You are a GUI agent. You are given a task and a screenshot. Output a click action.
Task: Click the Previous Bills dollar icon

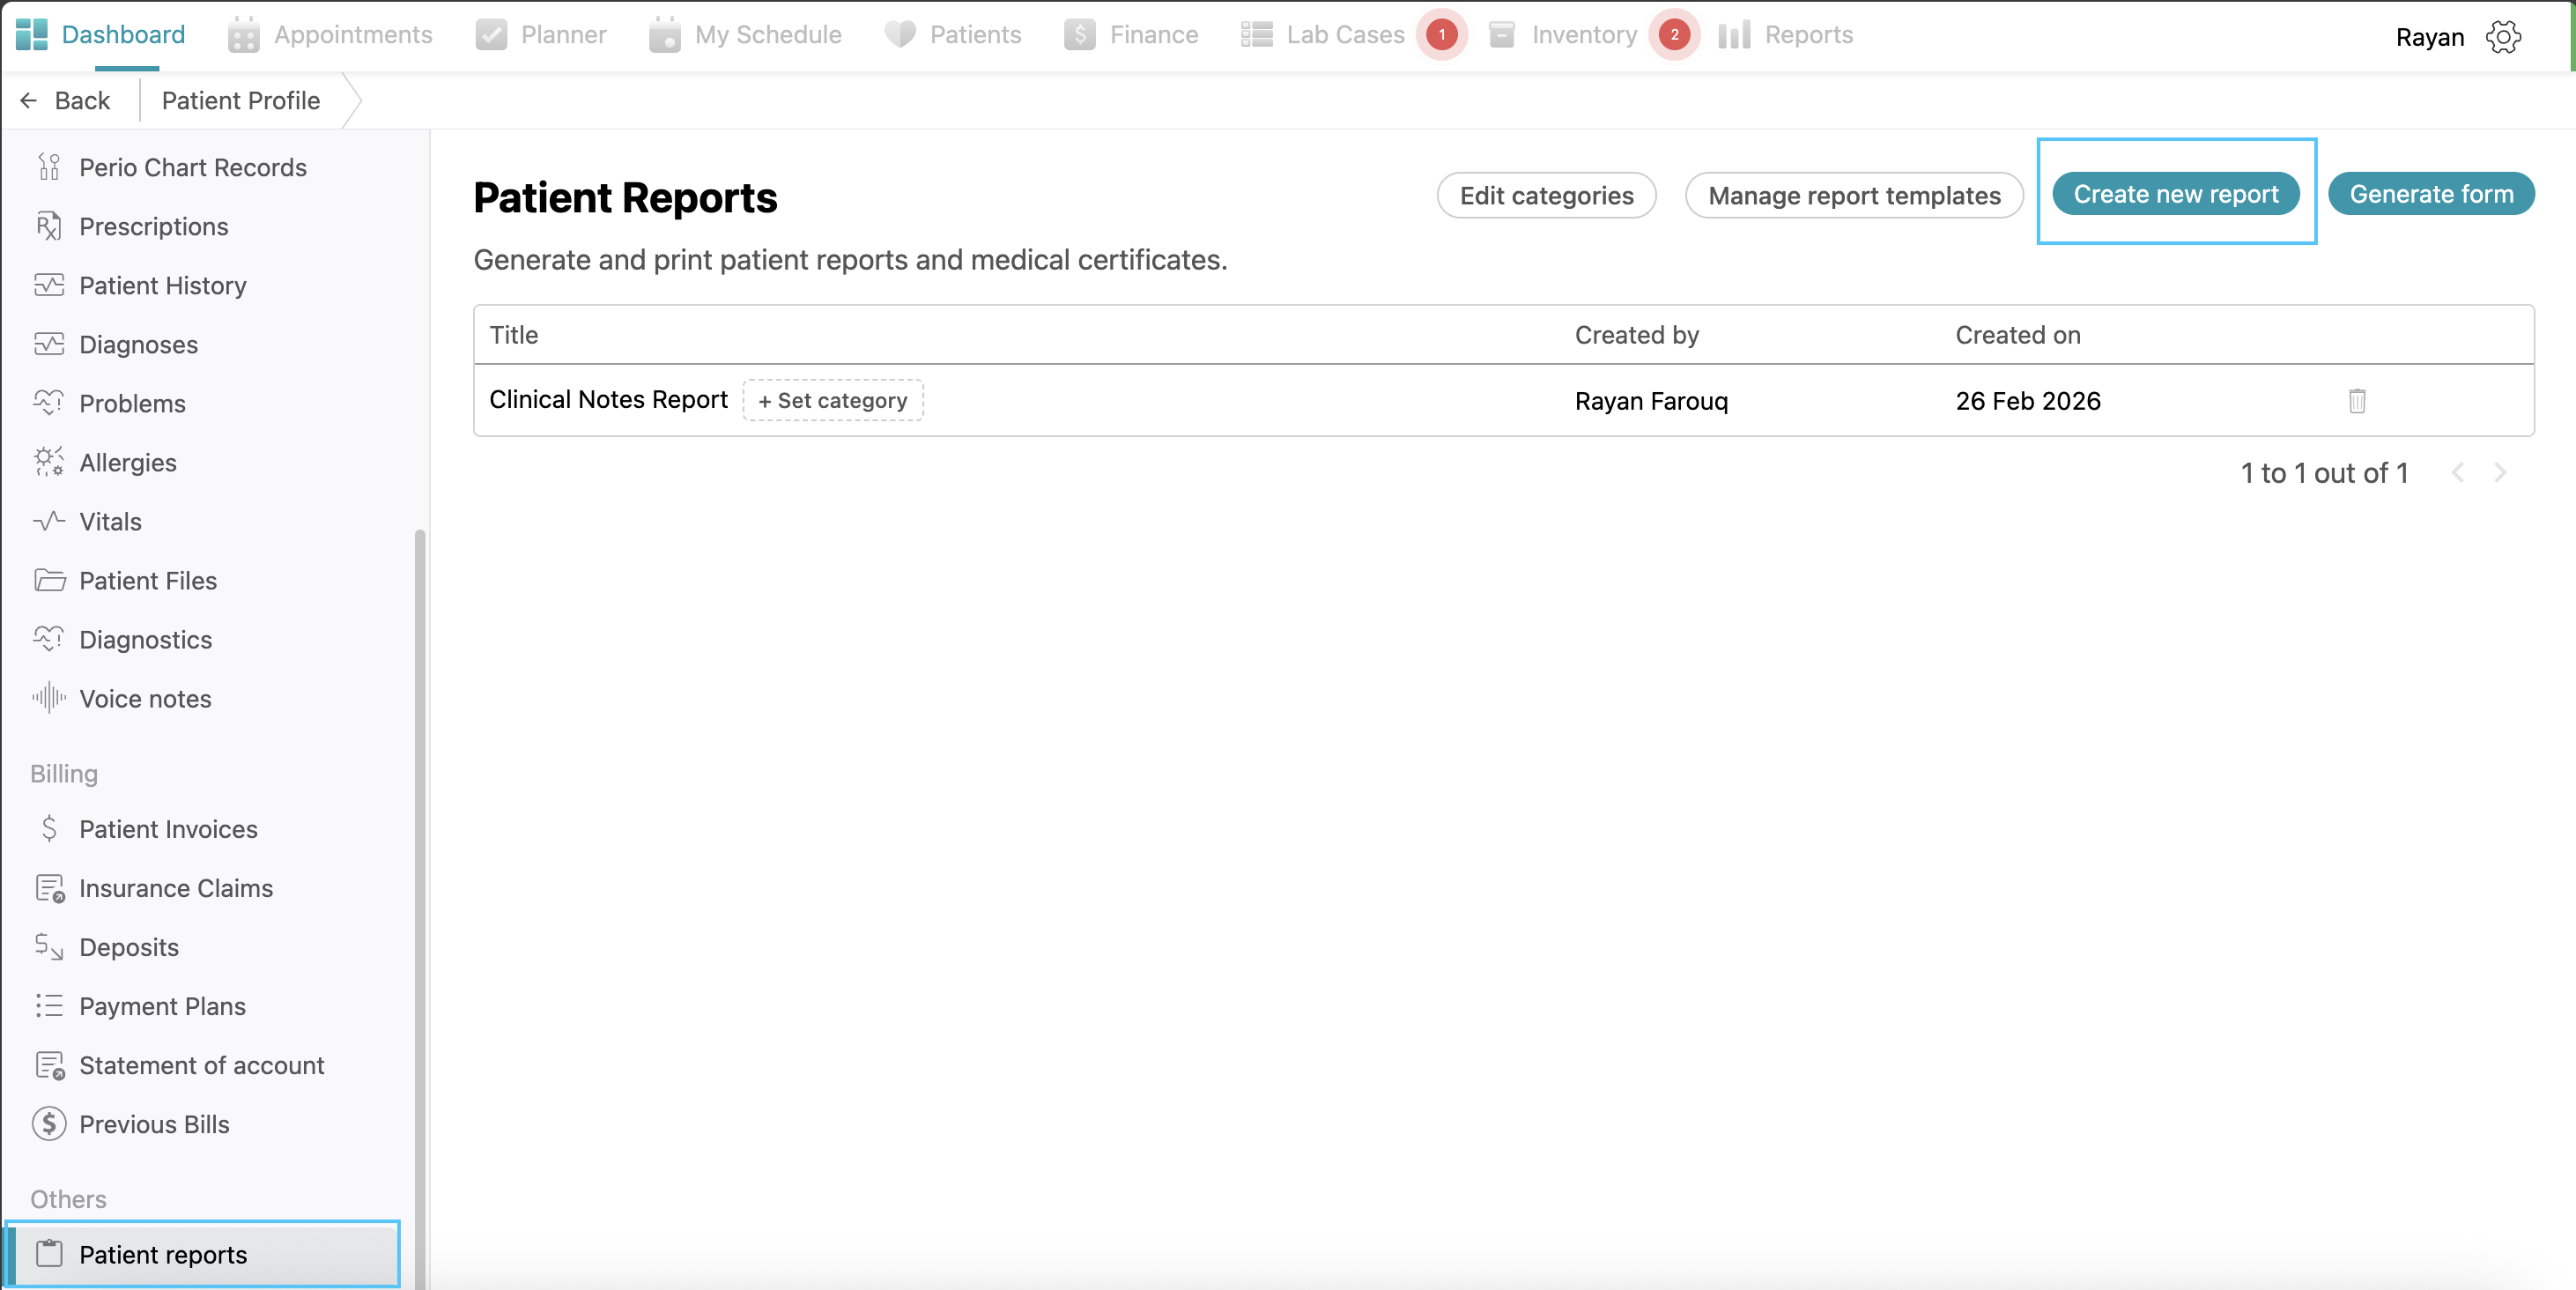click(49, 1124)
